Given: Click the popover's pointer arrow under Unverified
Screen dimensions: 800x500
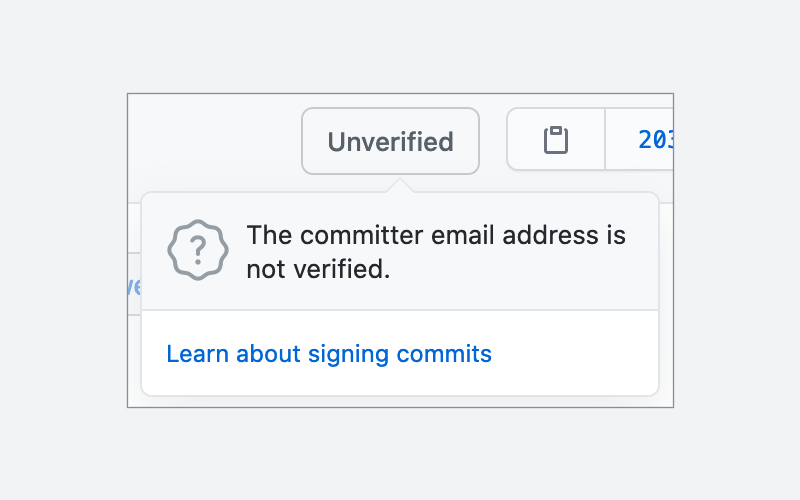Looking at the screenshot, I should point(400,186).
